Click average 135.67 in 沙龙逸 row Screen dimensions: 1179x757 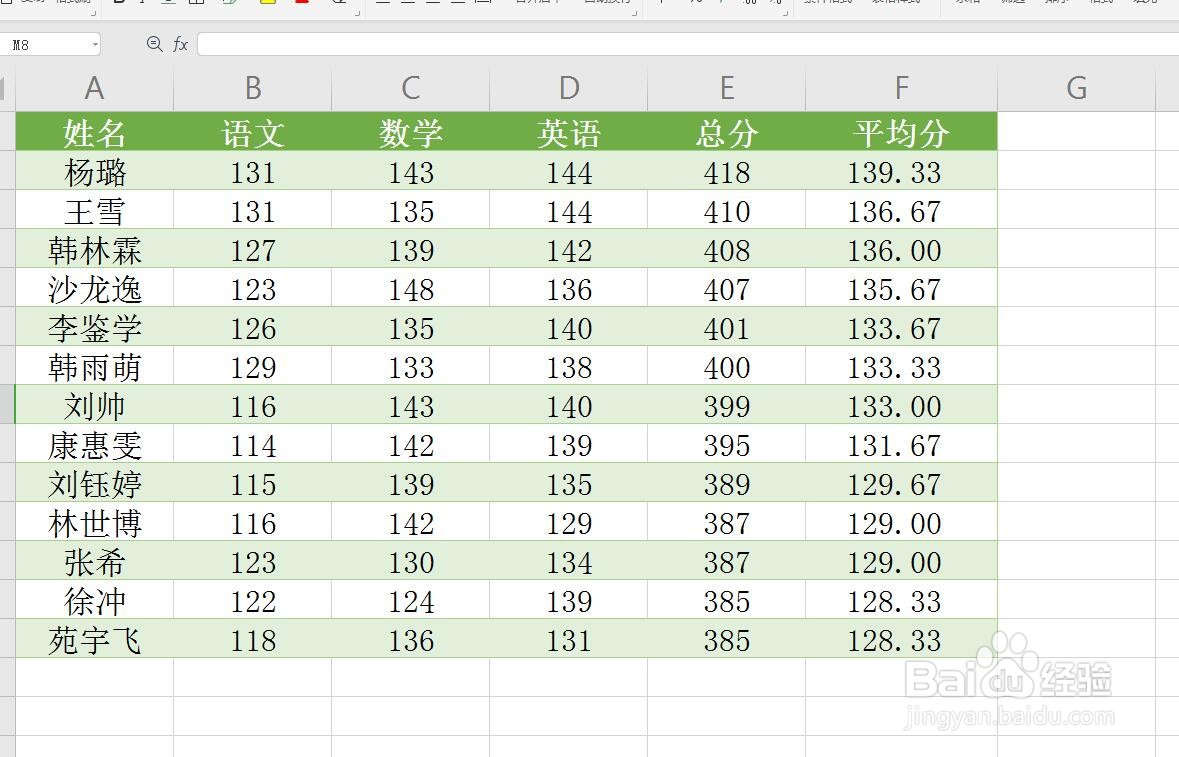(902, 288)
